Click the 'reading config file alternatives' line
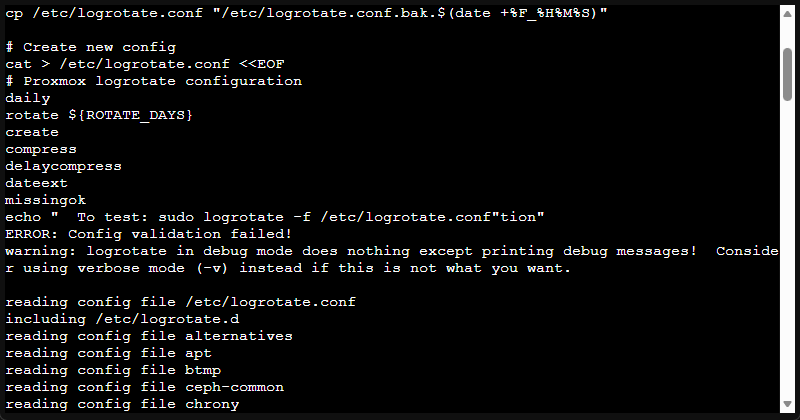Viewport: 800px width, 420px height. pos(149,336)
